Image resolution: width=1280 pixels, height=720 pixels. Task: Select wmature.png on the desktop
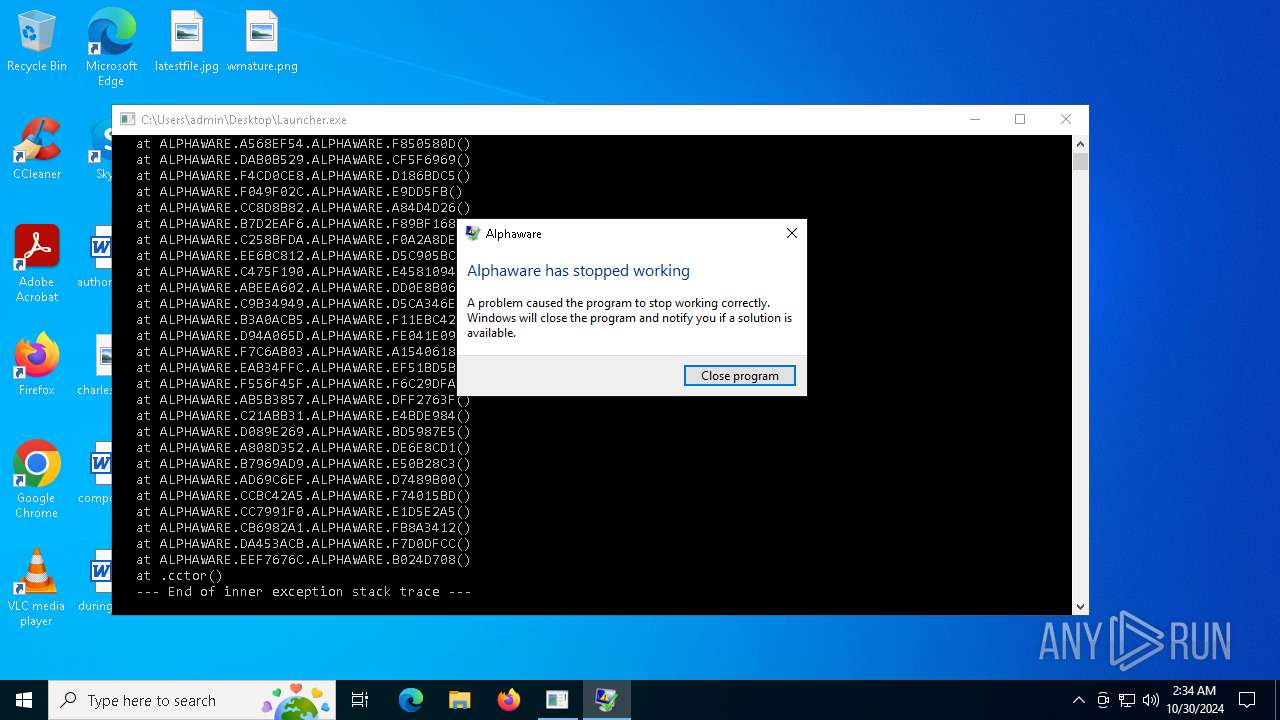coord(262,42)
